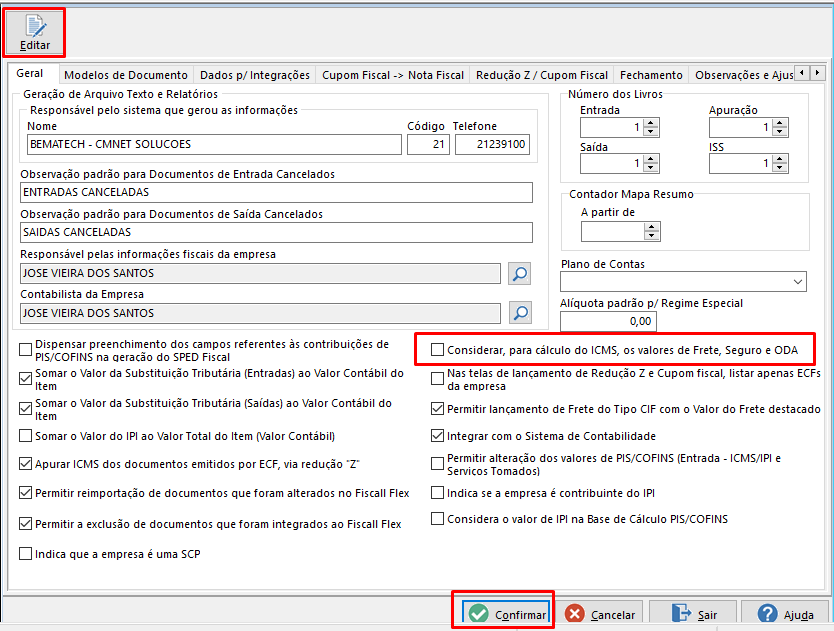The height and width of the screenshot is (631, 834).
Task: Open Ajuda help button
Action: [x=785, y=613]
